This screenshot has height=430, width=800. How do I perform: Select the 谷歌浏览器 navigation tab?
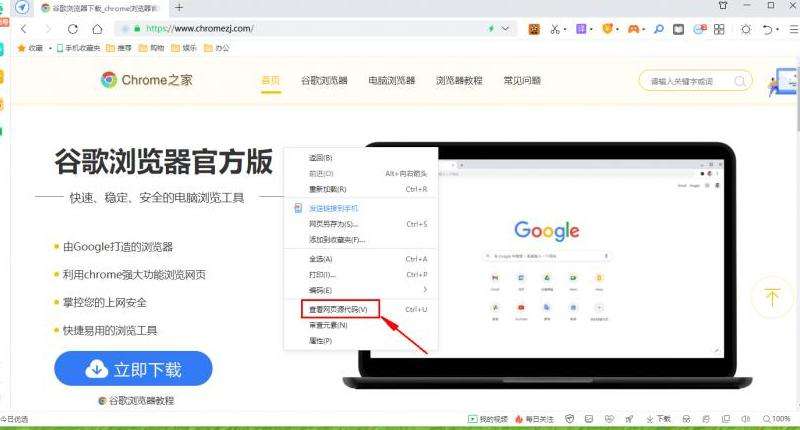[x=324, y=81]
